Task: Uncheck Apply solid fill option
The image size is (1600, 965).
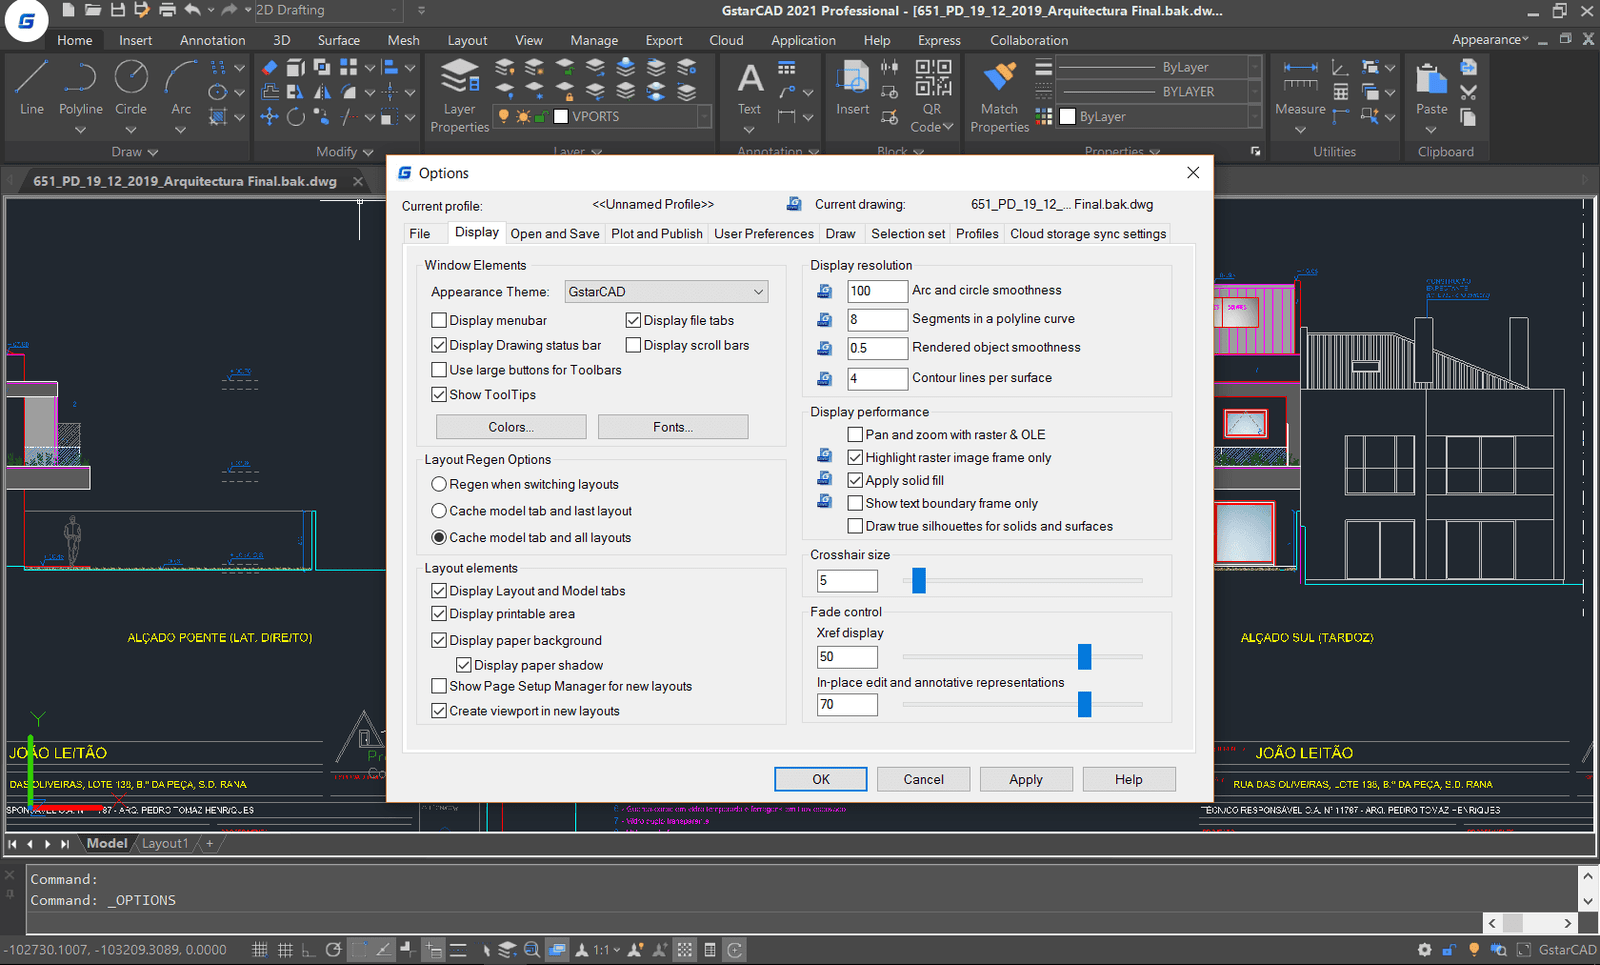Action: (855, 481)
